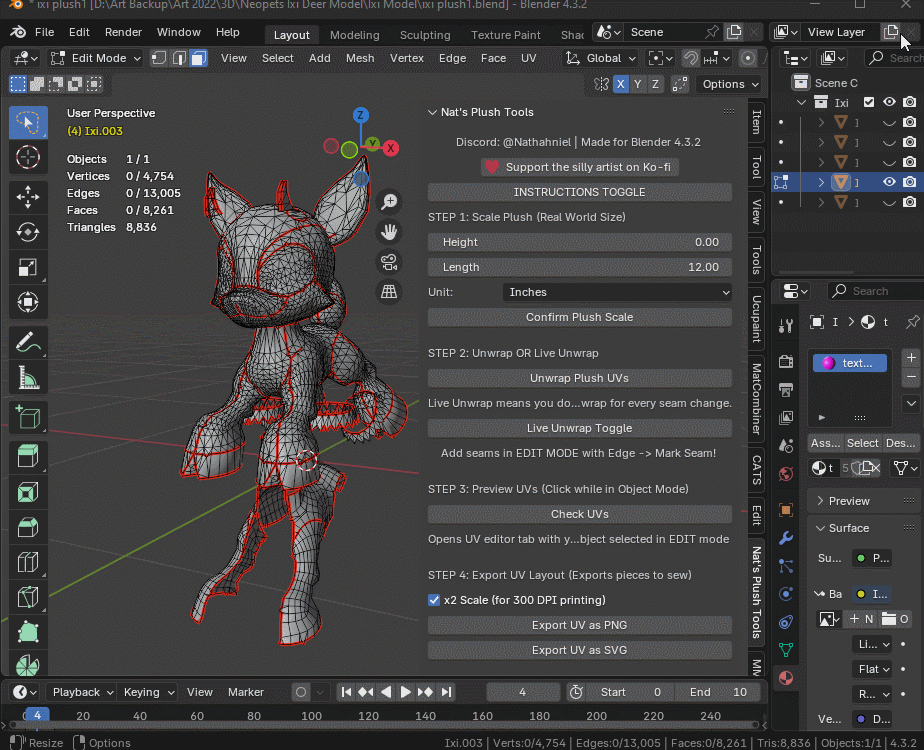Select the Poly Build tool

[28, 633]
